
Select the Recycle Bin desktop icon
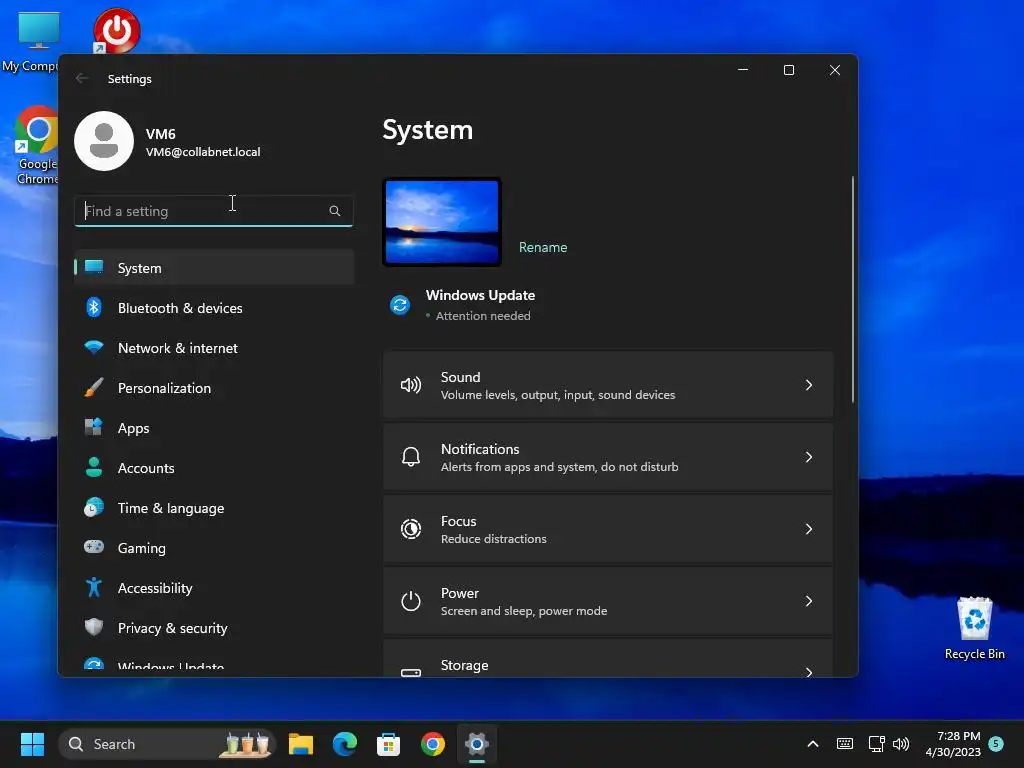(974, 628)
